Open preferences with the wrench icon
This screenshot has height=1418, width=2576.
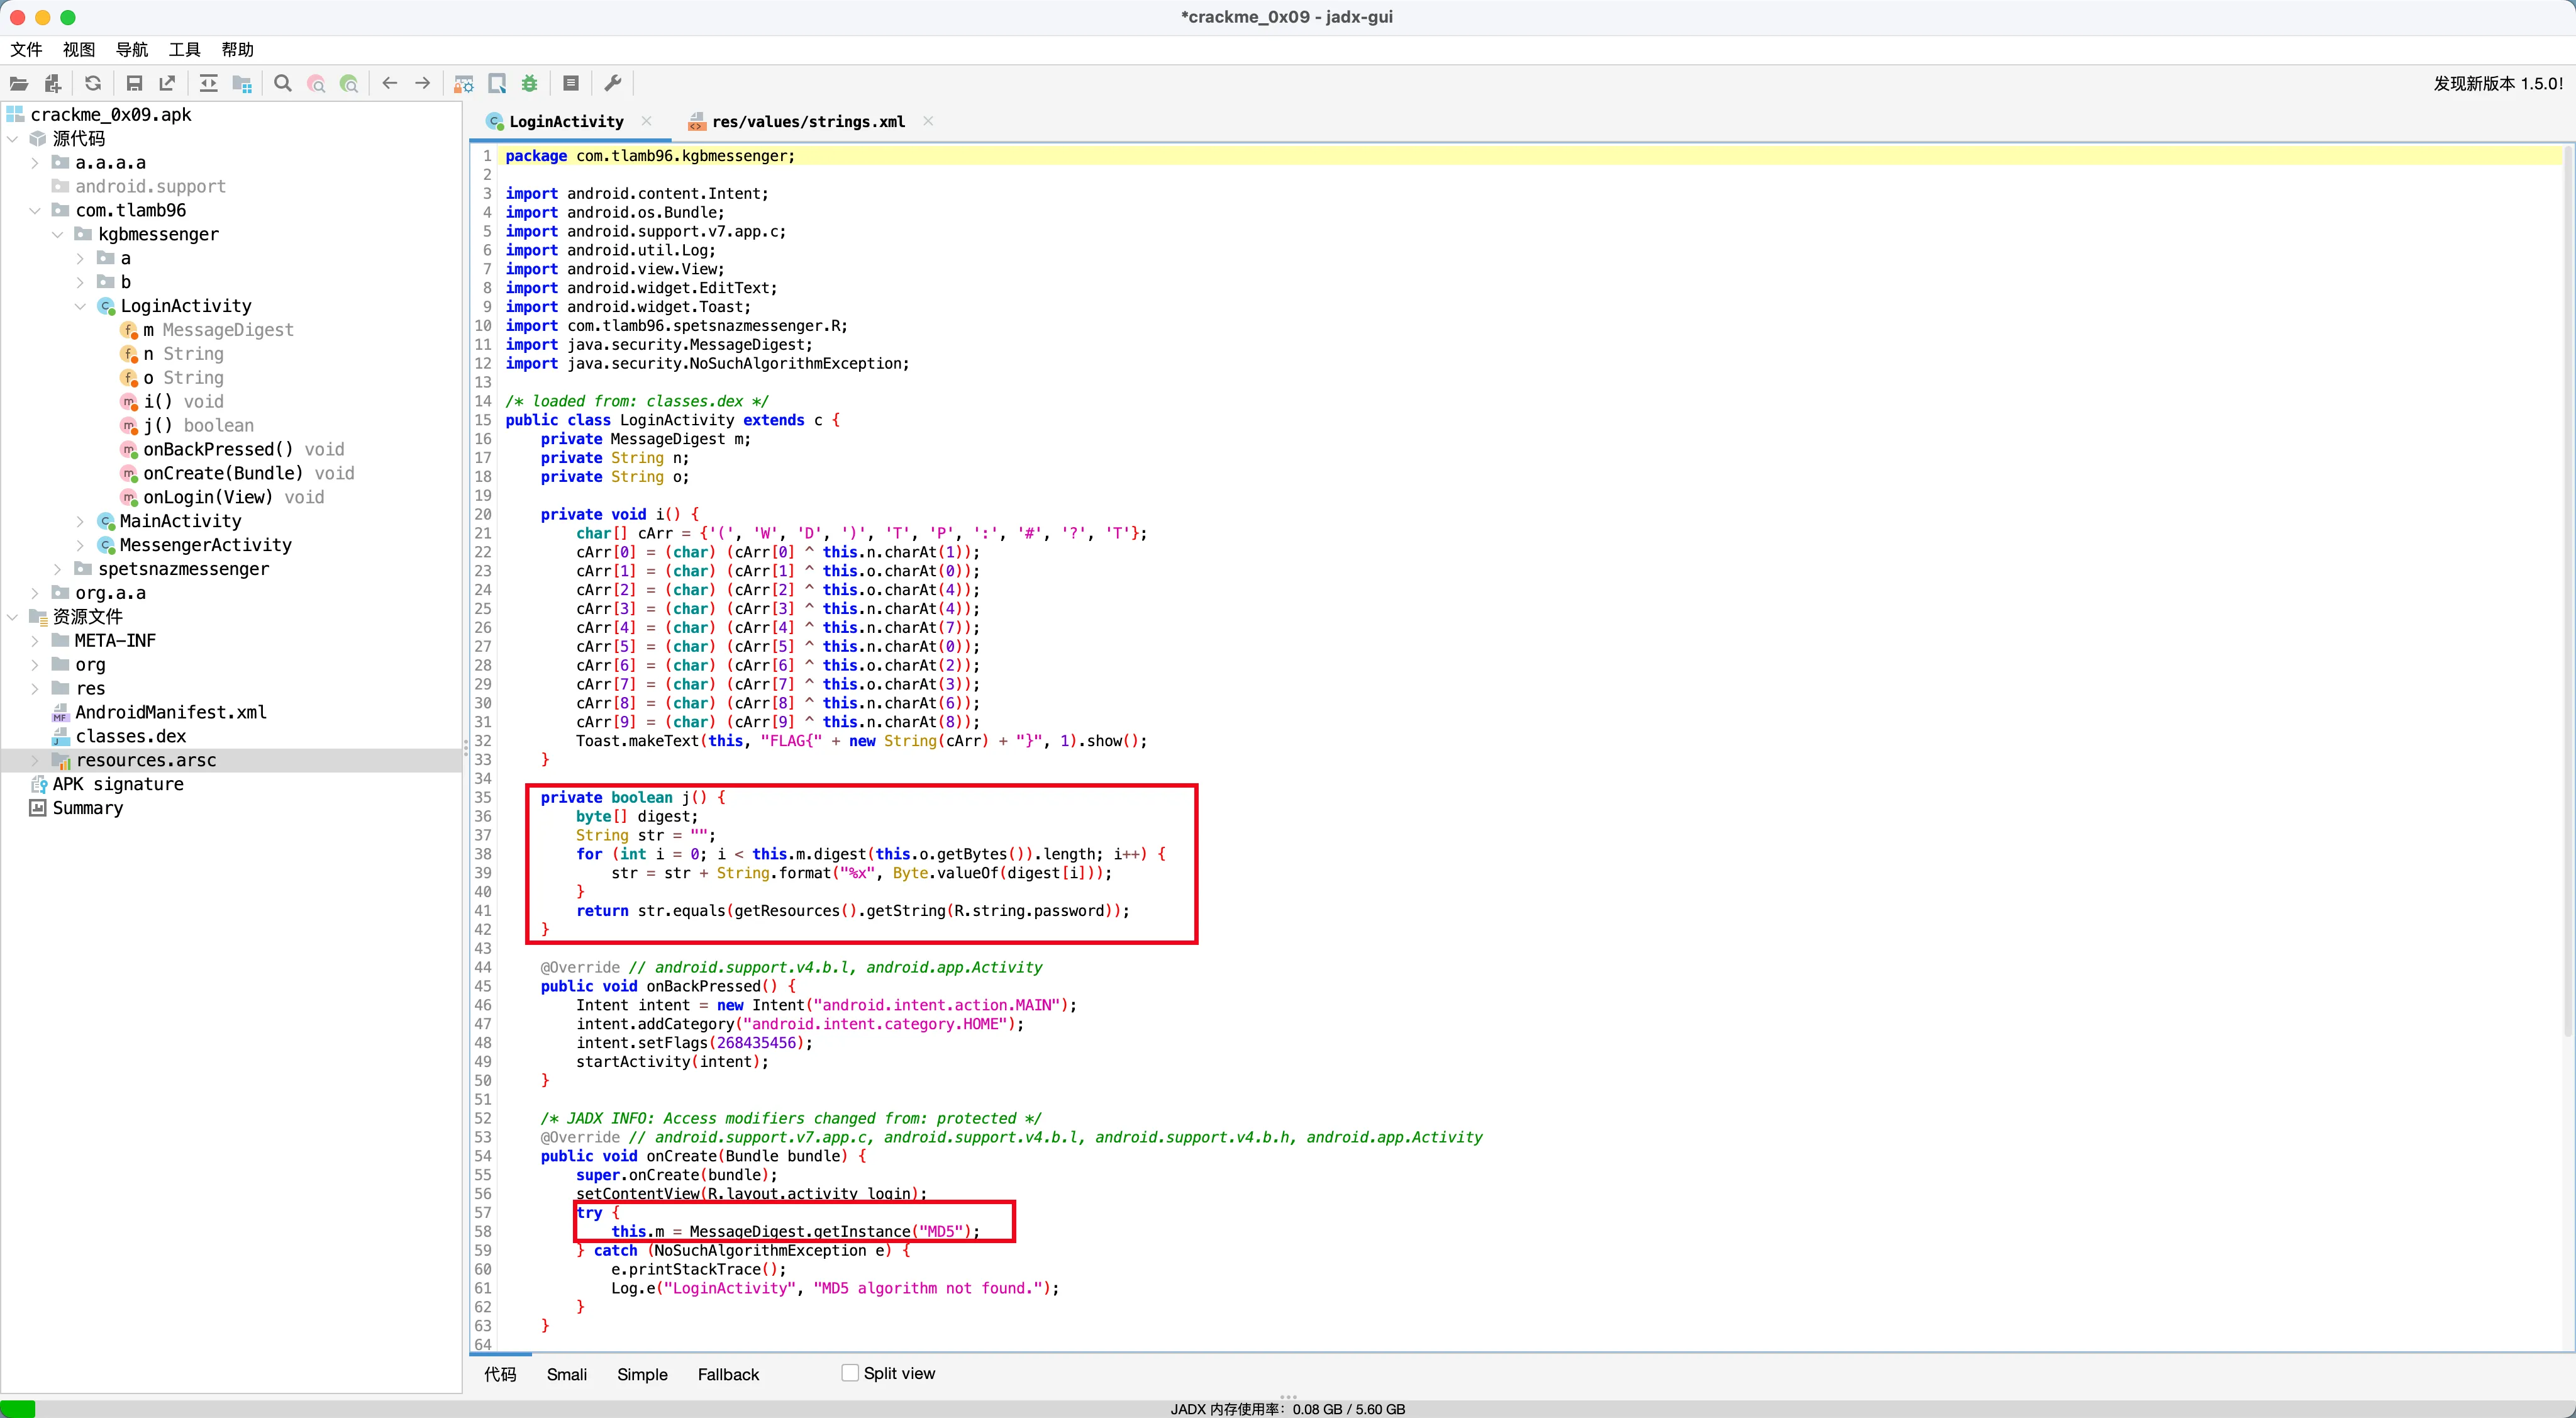613,84
